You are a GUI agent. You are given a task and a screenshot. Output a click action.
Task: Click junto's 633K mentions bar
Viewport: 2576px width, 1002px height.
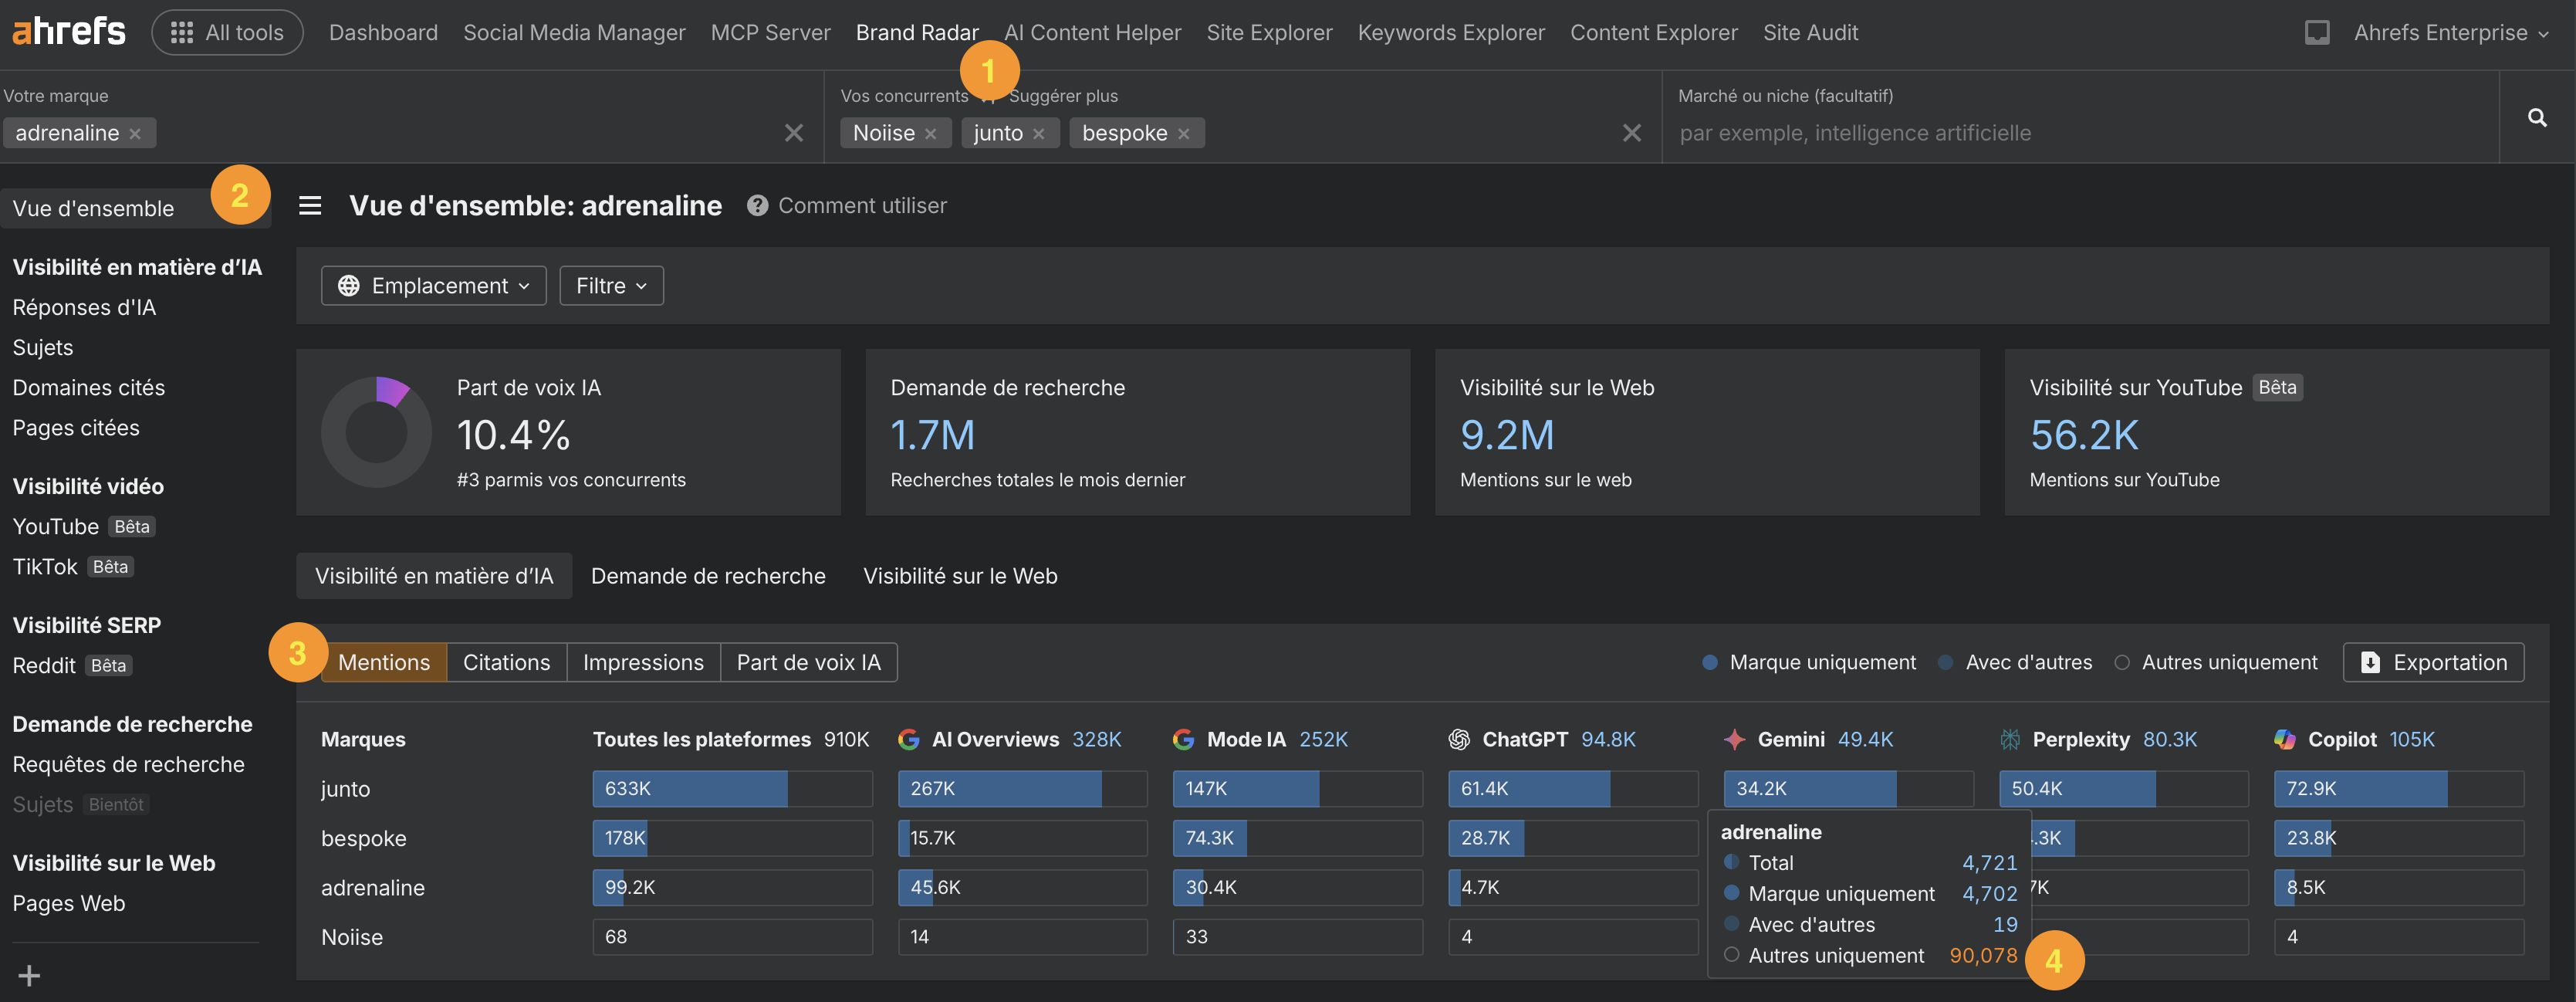tap(688, 788)
